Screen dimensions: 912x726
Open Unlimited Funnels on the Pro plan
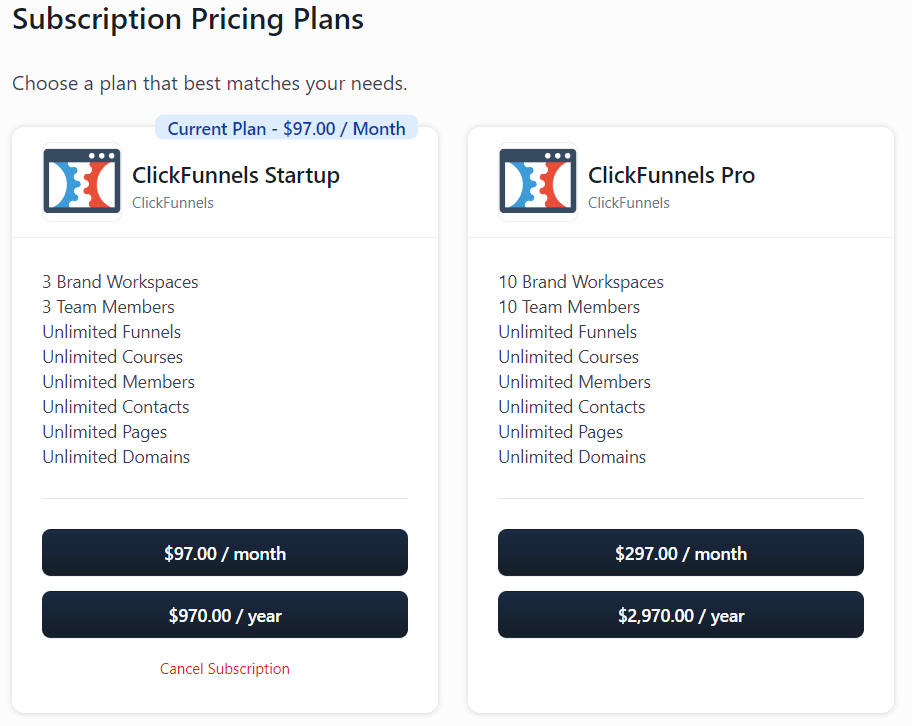point(567,331)
